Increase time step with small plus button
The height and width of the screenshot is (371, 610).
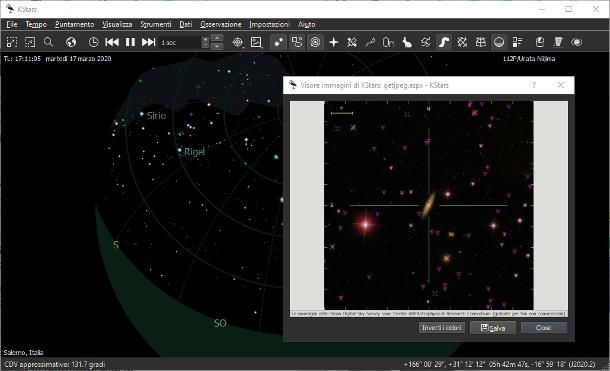[x=205, y=39]
